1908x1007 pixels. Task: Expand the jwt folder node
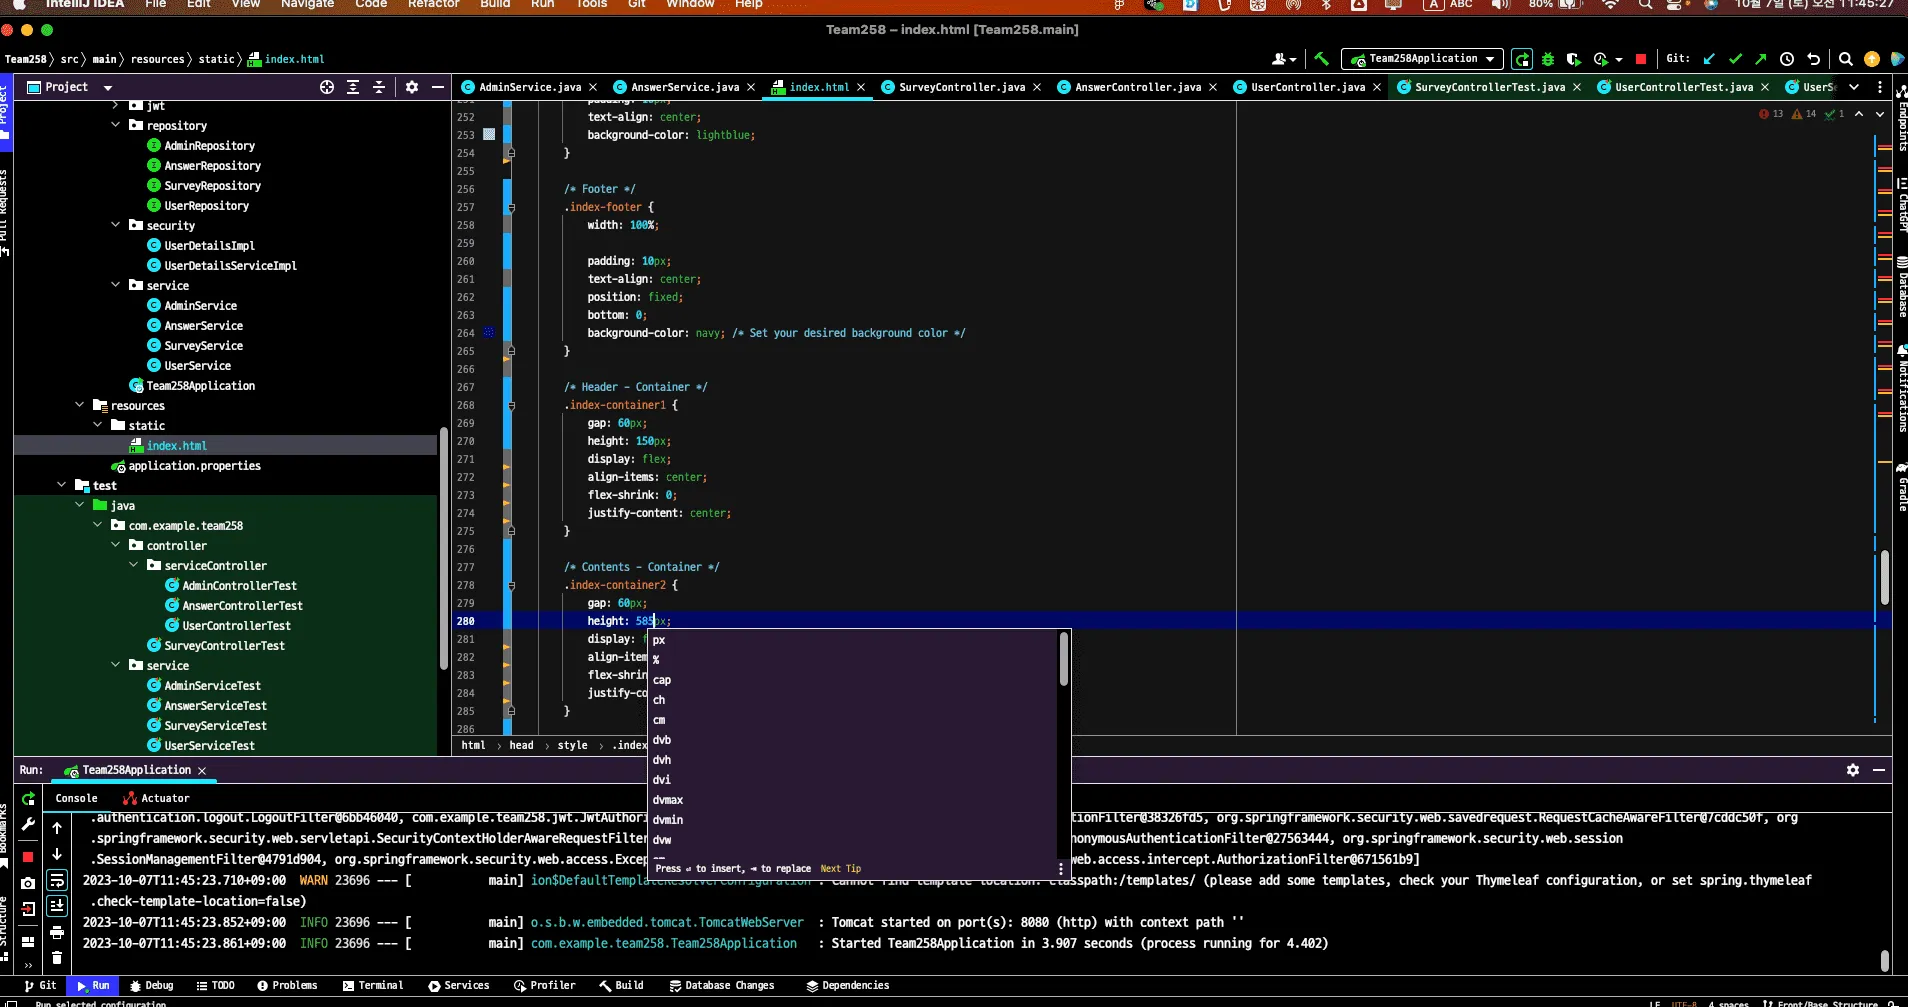coord(116,105)
